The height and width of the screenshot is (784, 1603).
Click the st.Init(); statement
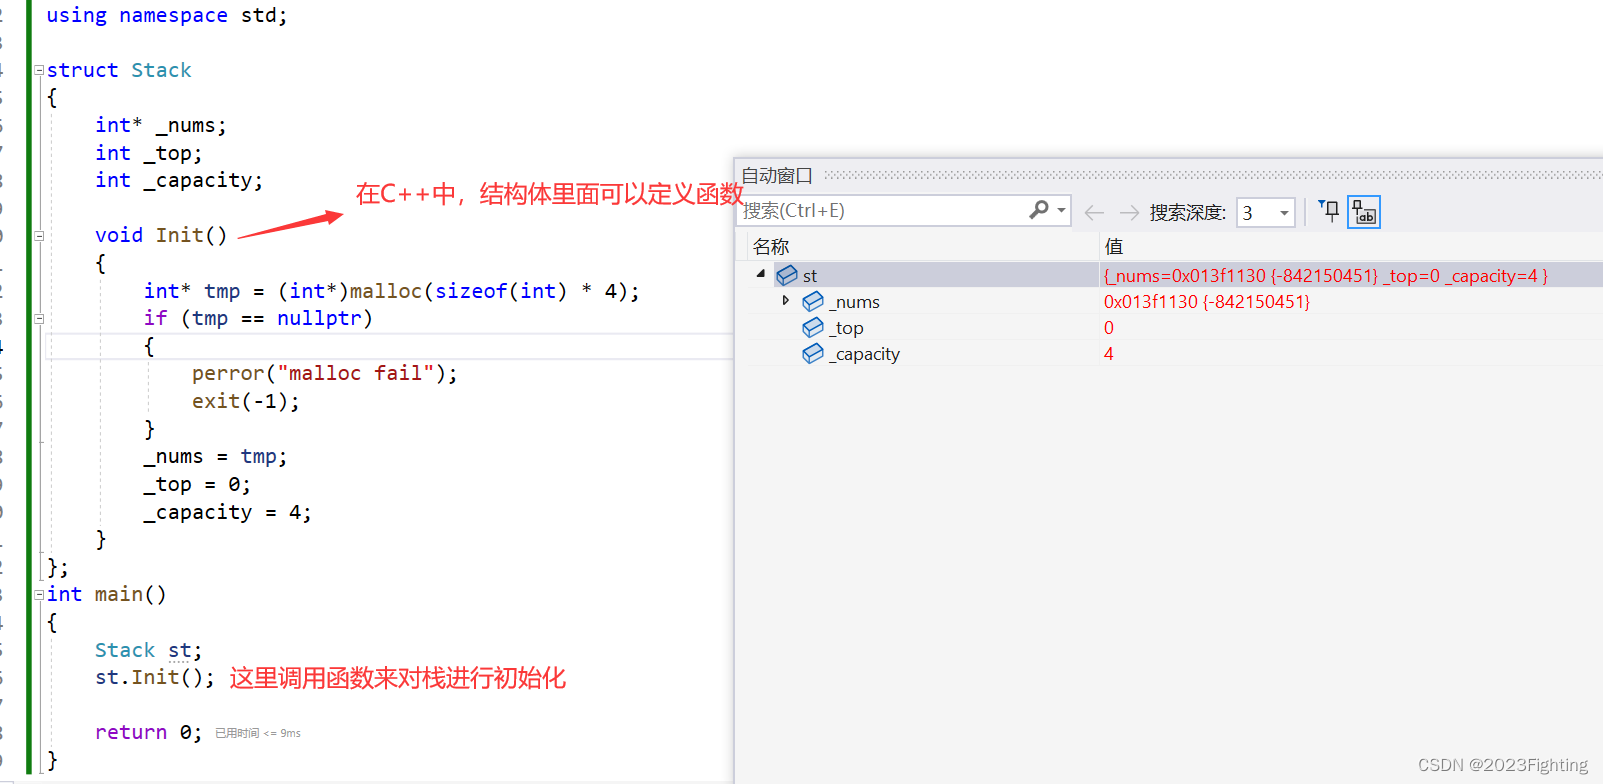pyautogui.click(x=155, y=677)
